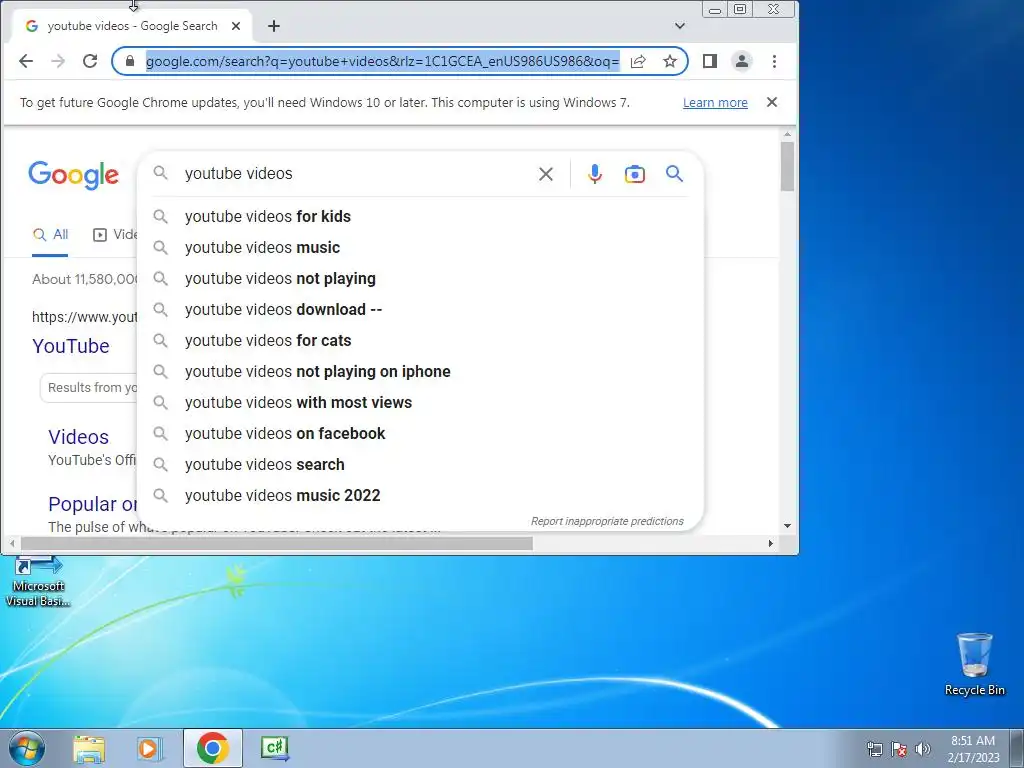
Task: Choose youtube videos not playing on iphone
Action: tap(421, 372)
